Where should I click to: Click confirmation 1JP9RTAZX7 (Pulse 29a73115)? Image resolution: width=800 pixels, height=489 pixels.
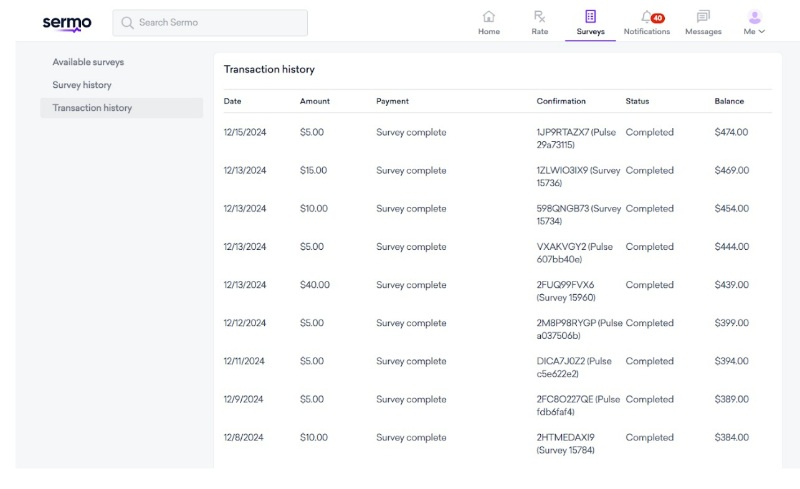(x=576, y=138)
